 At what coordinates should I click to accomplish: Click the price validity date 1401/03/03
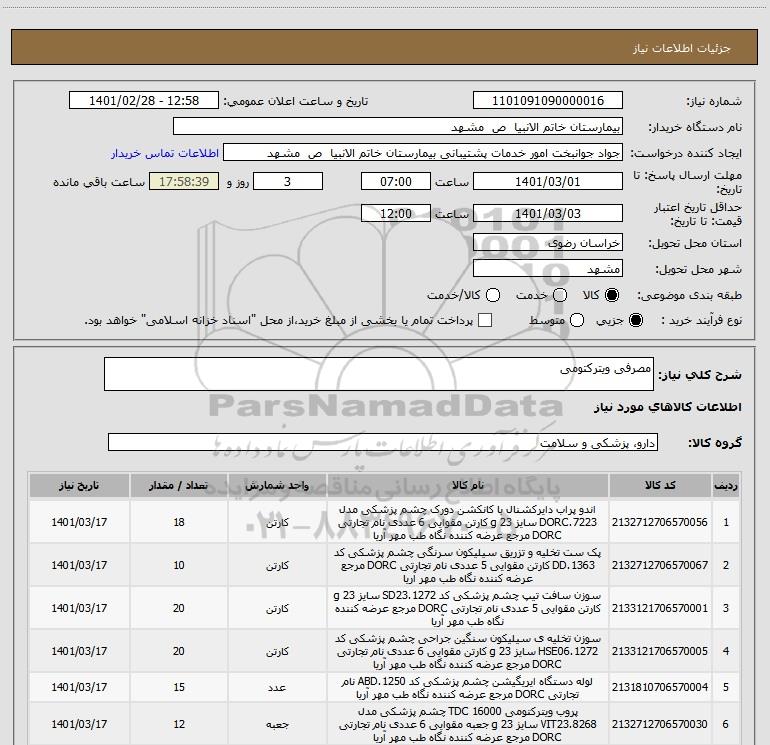(x=548, y=213)
